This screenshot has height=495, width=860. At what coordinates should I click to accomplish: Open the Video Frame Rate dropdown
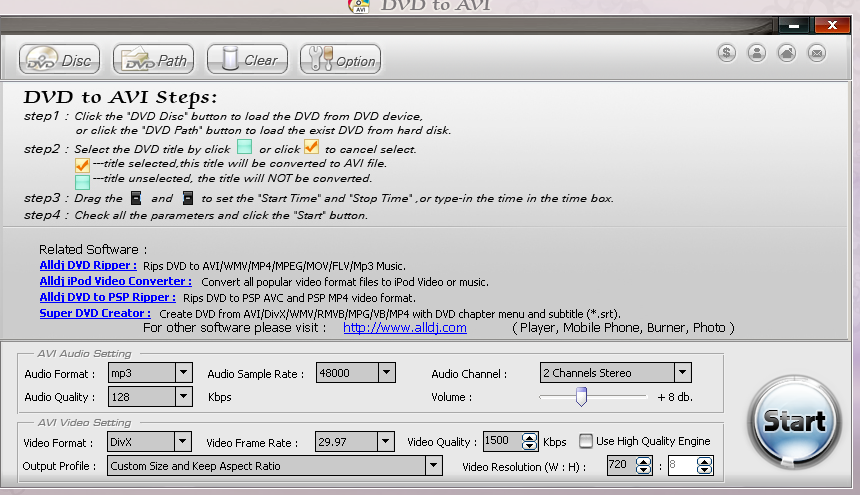tap(386, 441)
